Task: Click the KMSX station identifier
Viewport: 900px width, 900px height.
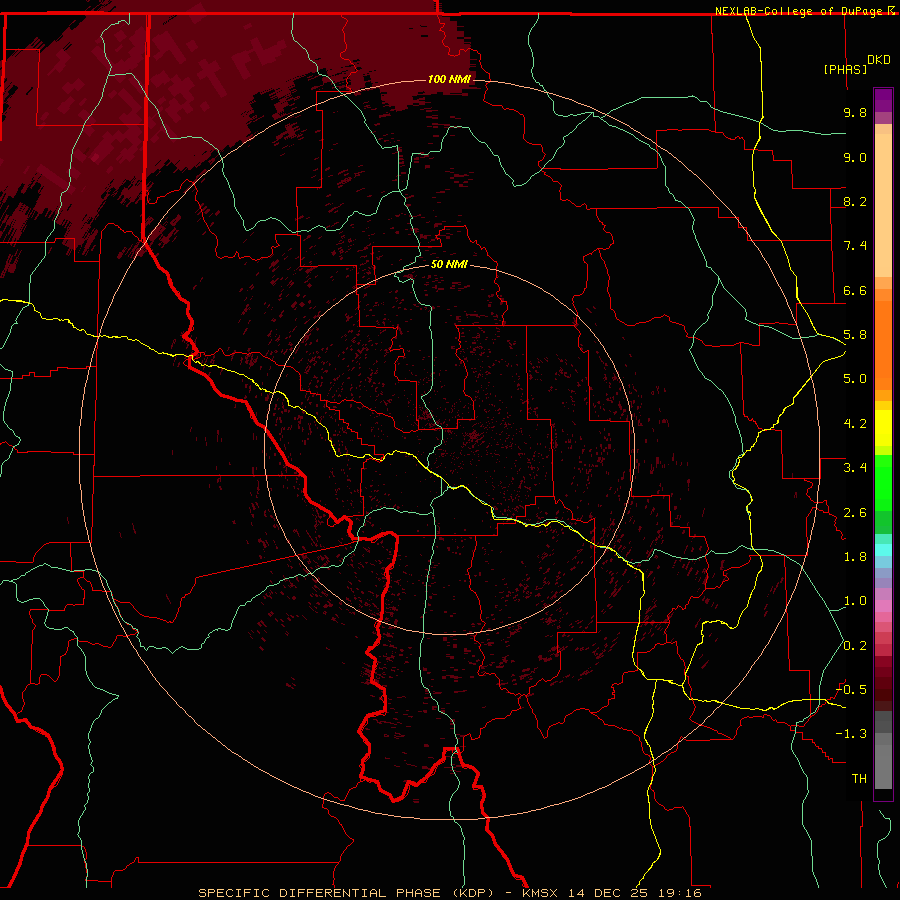Action: [540, 893]
